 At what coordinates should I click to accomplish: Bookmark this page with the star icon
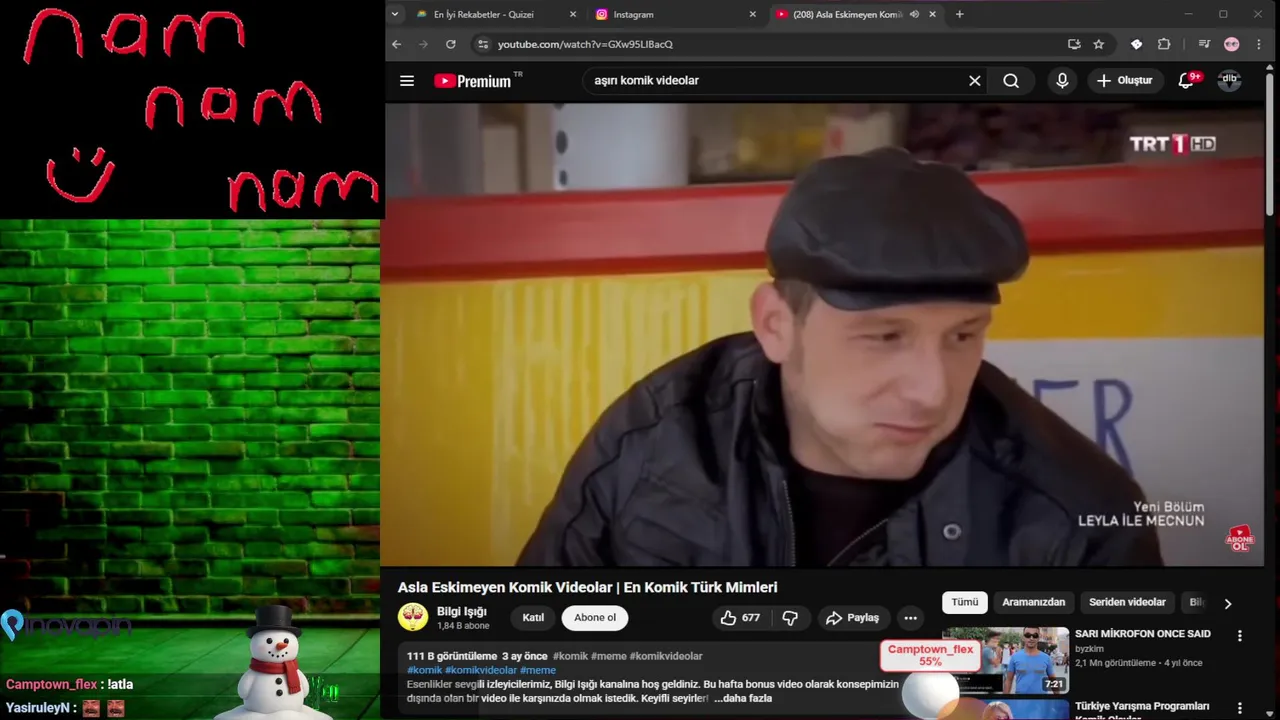[x=1099, y=44]
